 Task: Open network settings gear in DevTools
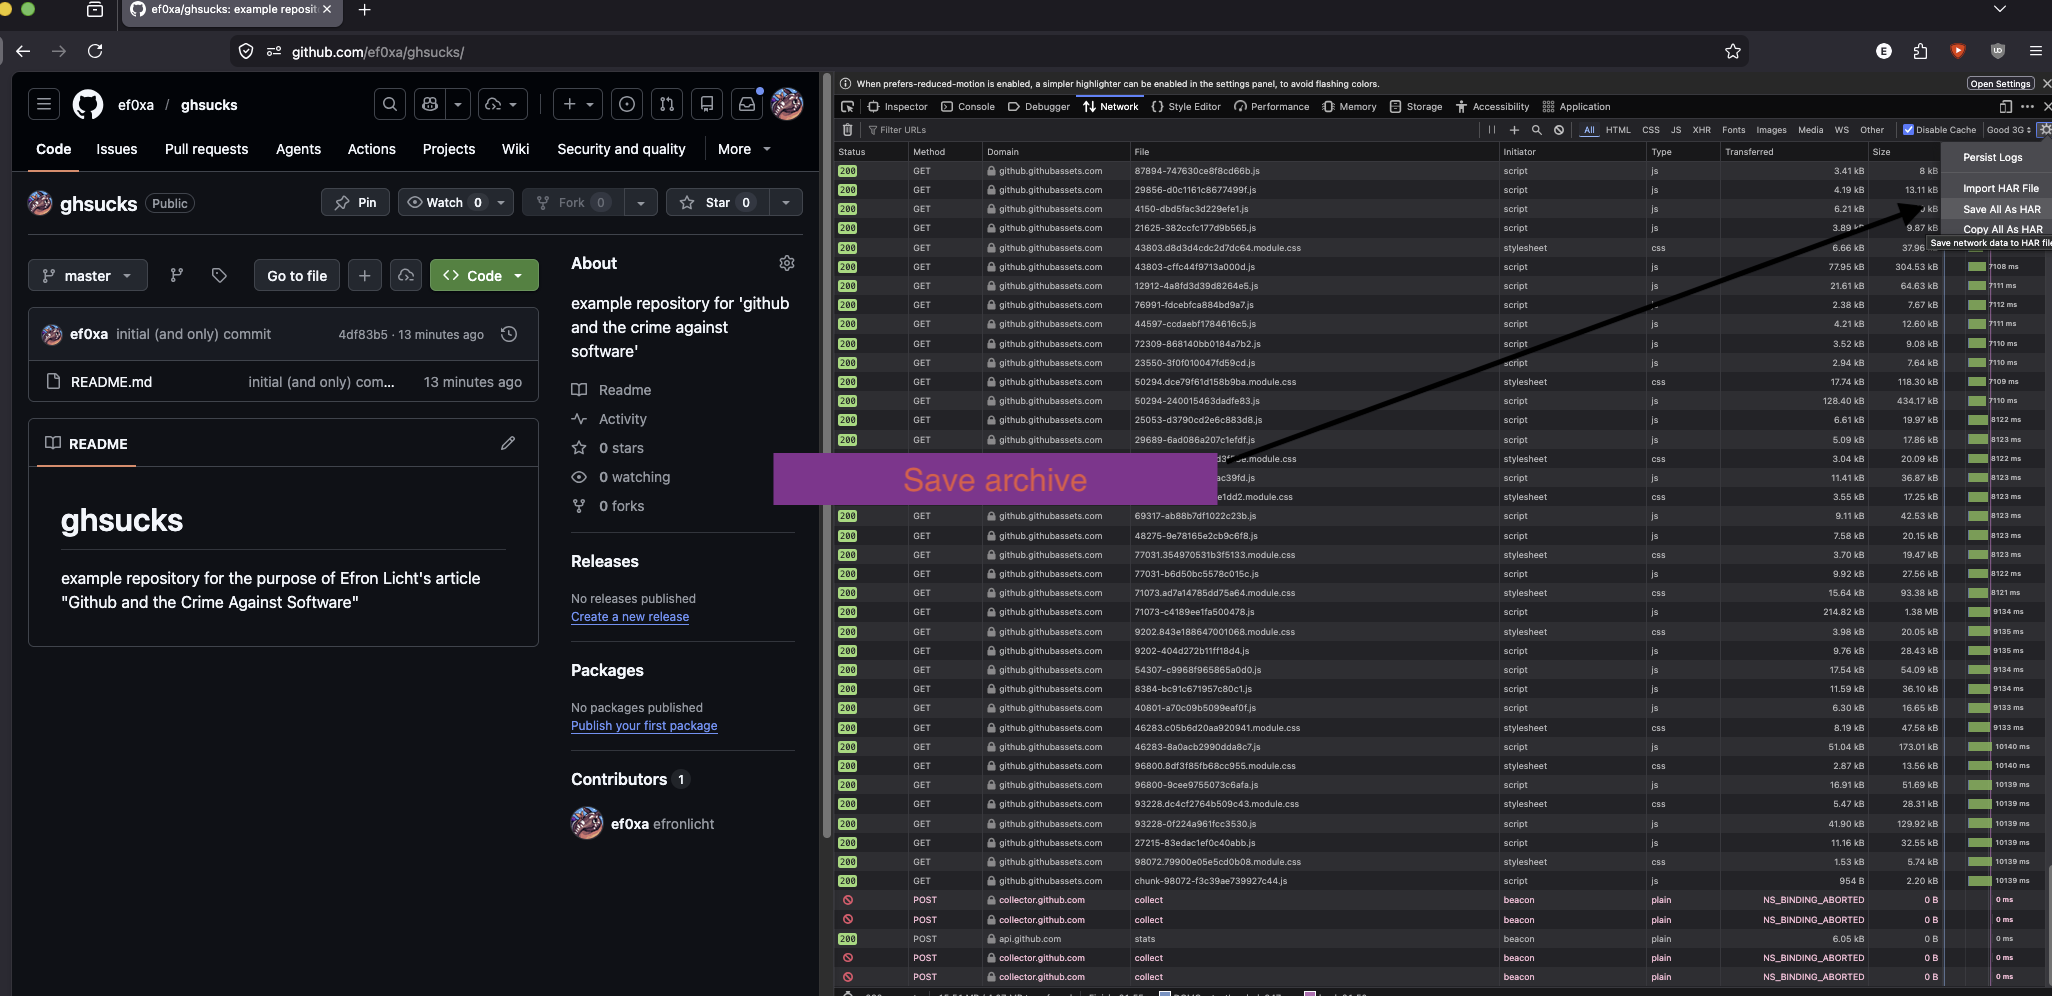2045,130
